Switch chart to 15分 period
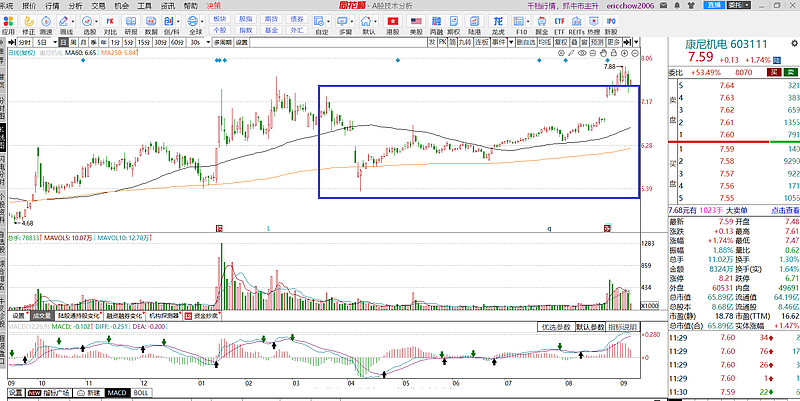This screenshot has width=800, height=401. 144,43
